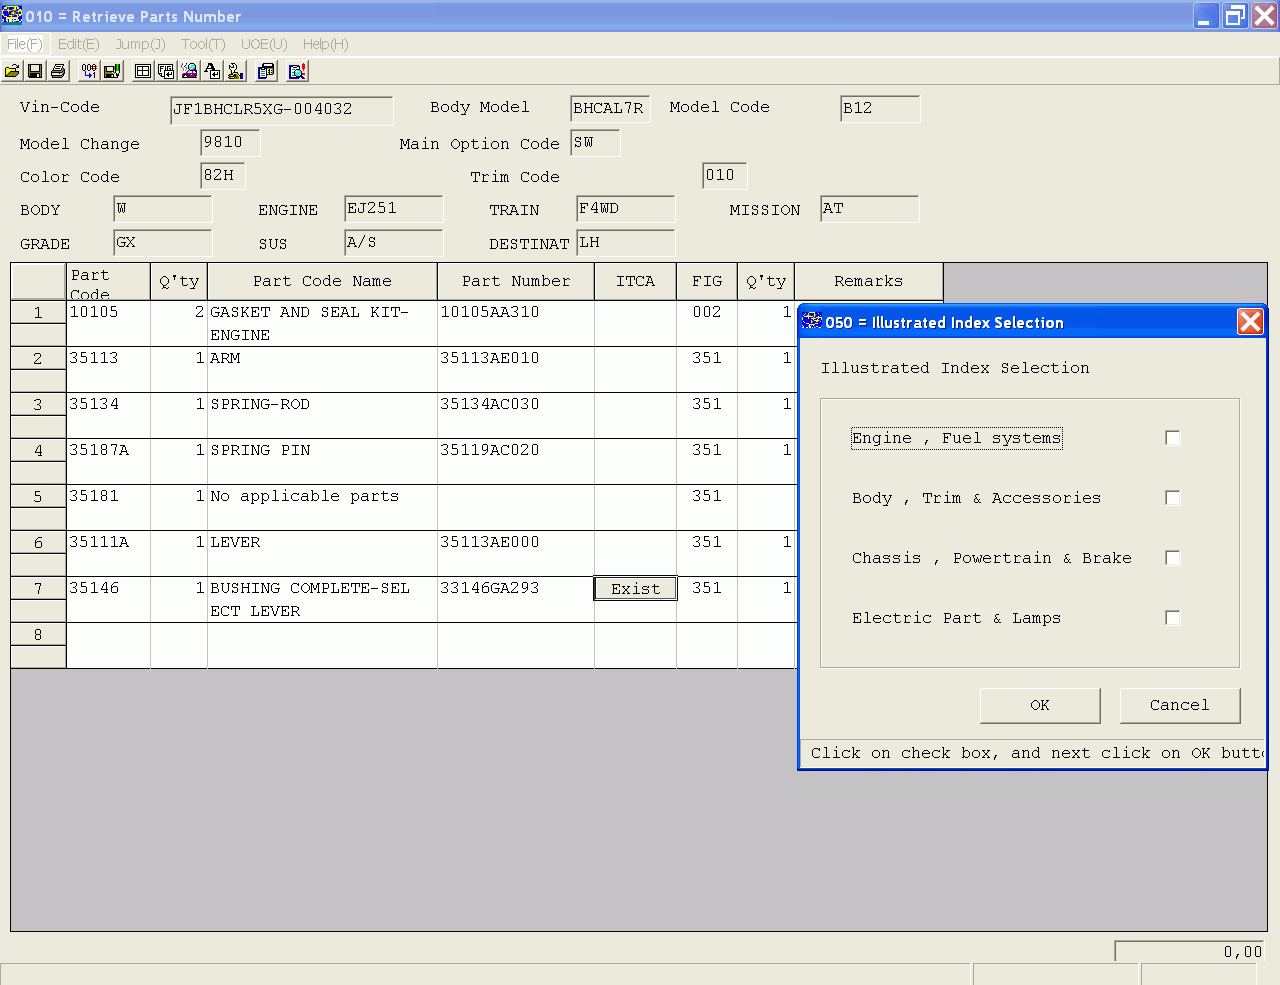Click the open folder toolbar icon
This screenshot has width=1280, height=985.
point(12,71)
